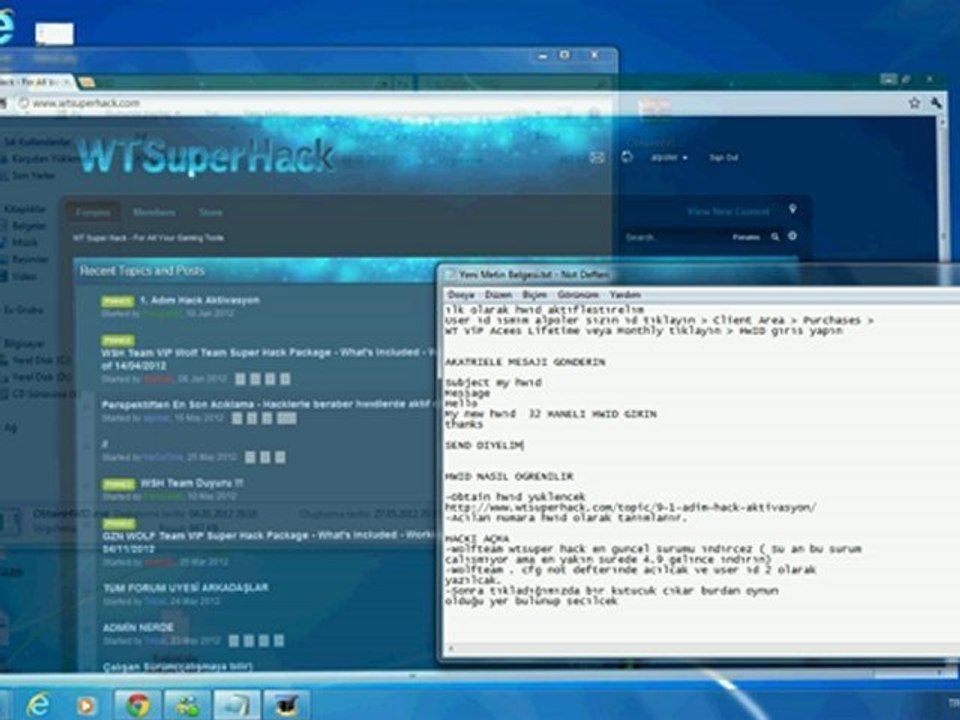The width and height of the screenshot is (960, 720).
Task: Select Bilgisayar in Explorer sidebar
Action: pyautogui.click(x=24, y=344)
